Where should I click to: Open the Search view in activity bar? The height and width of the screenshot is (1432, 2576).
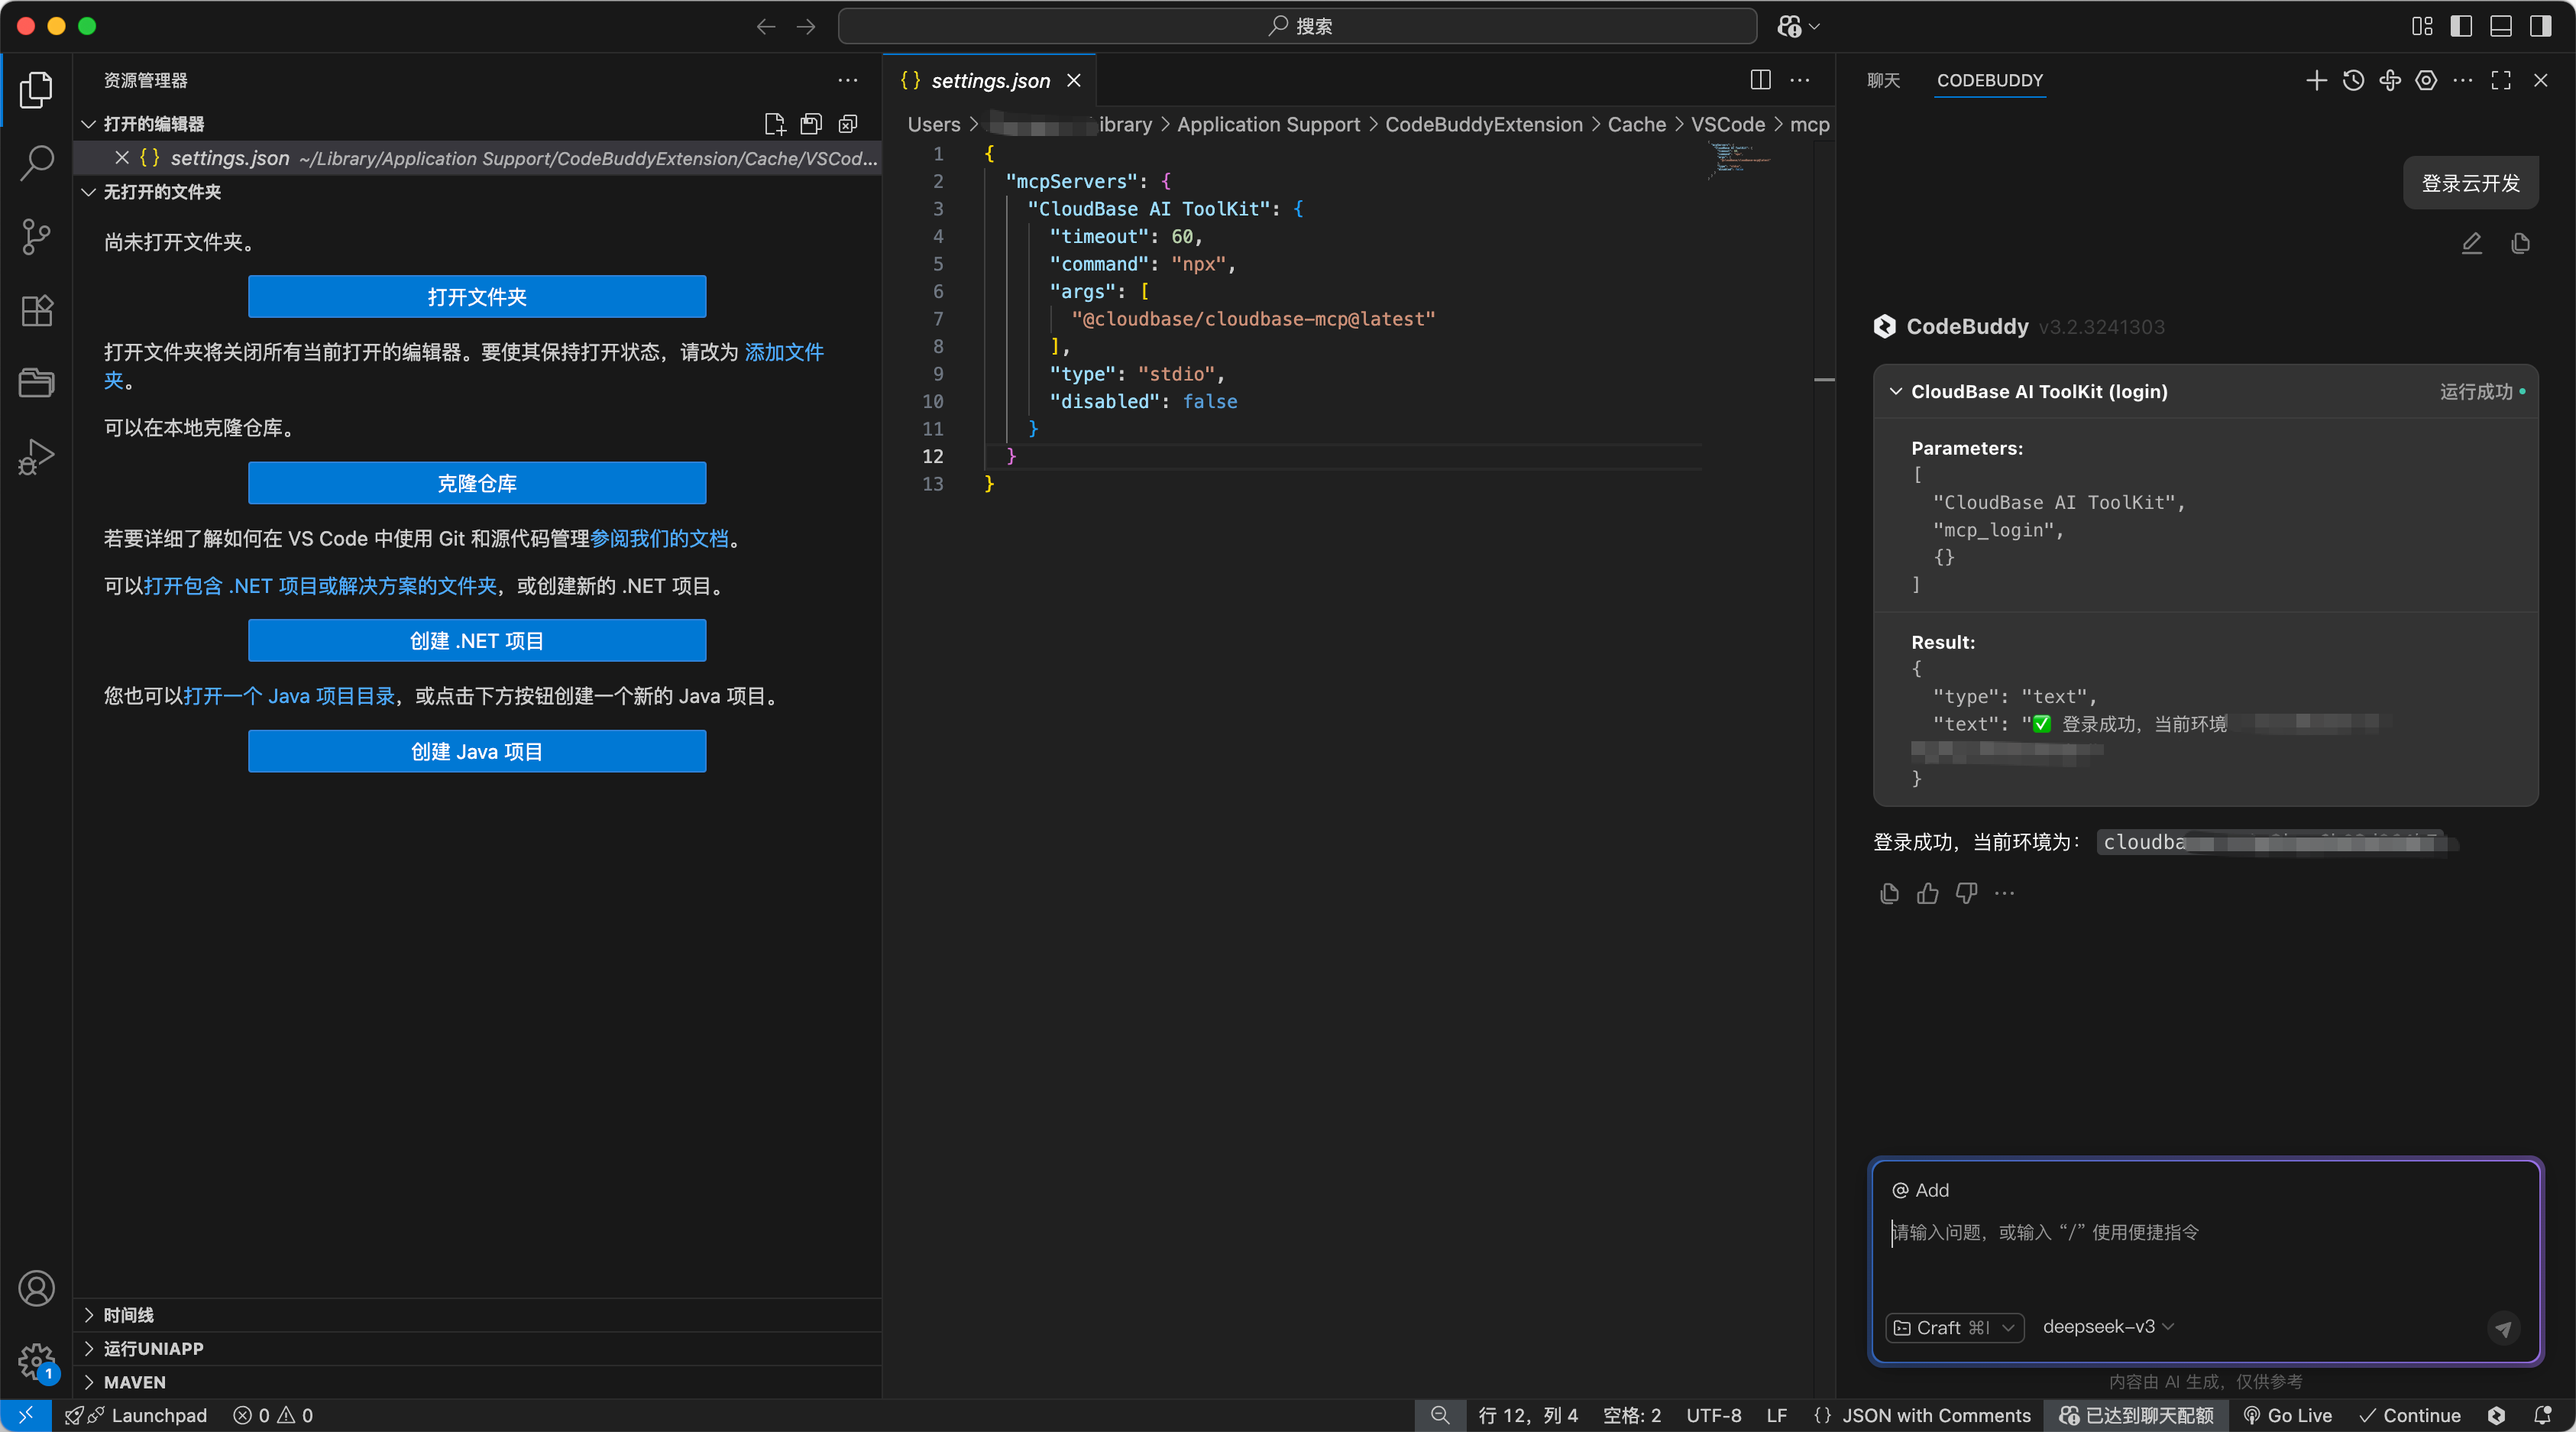pos(36,162)
